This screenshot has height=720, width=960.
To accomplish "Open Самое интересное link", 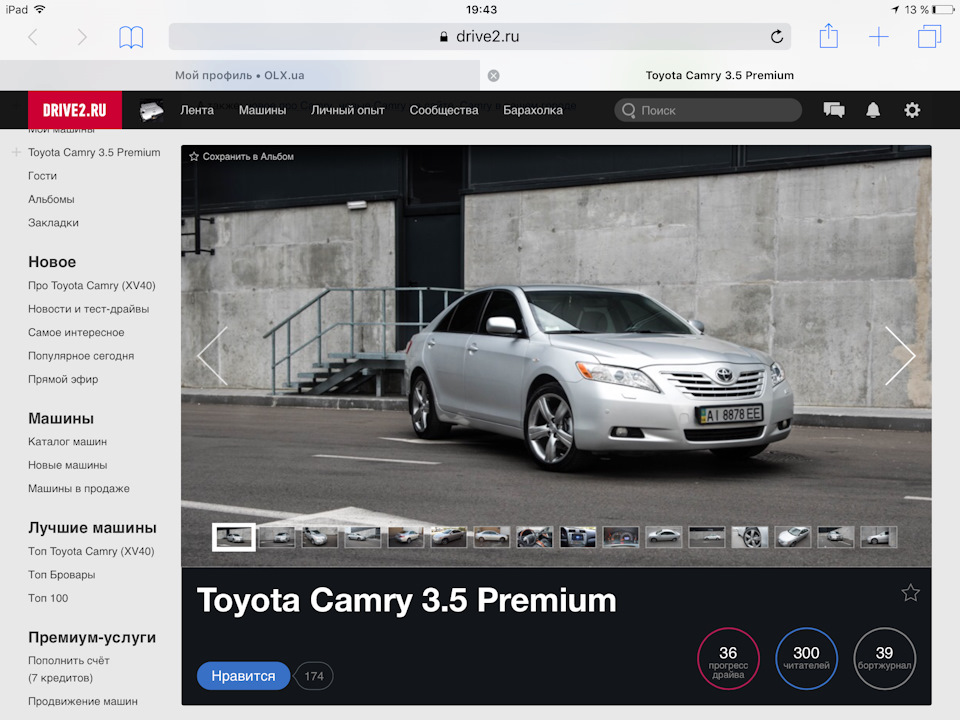I will tap(76, 332).
